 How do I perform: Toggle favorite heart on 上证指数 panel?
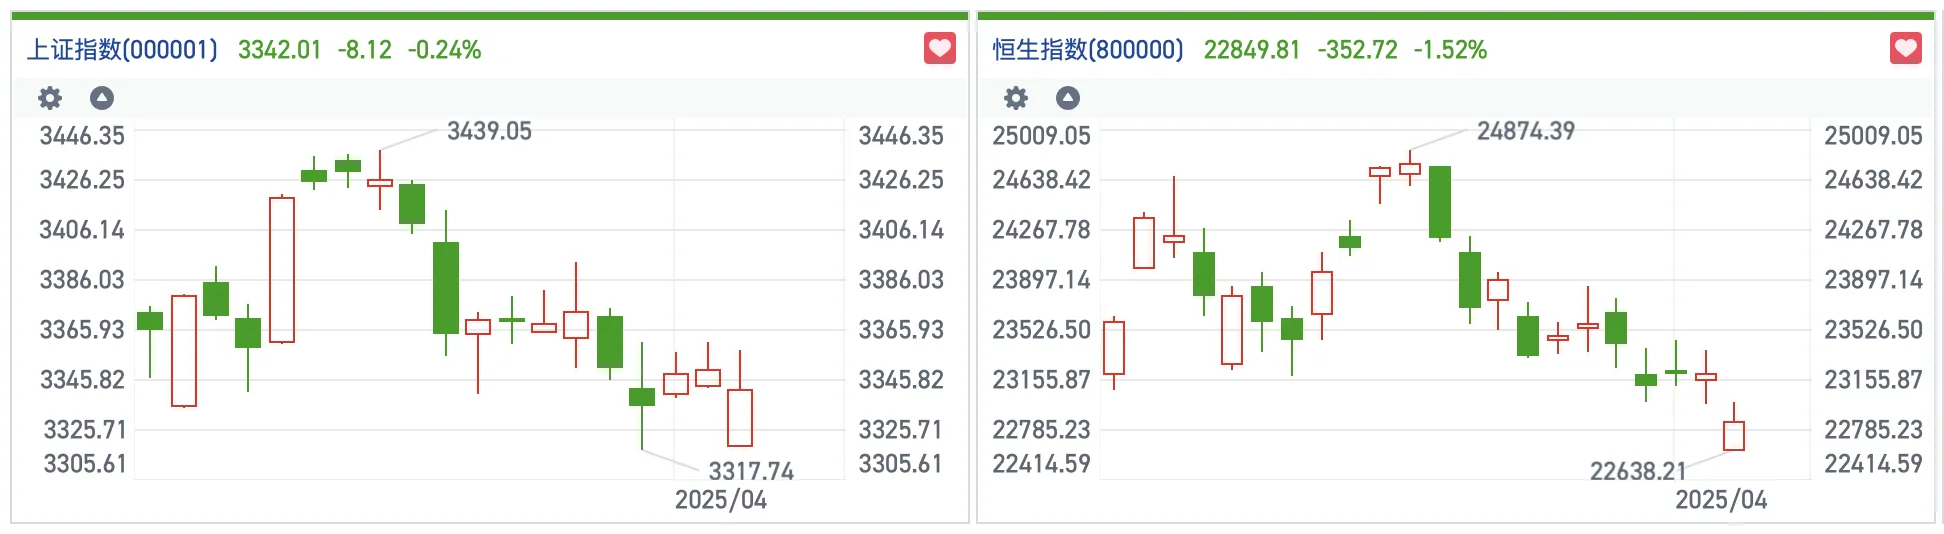pyautogui.click(x=939, y=48)
